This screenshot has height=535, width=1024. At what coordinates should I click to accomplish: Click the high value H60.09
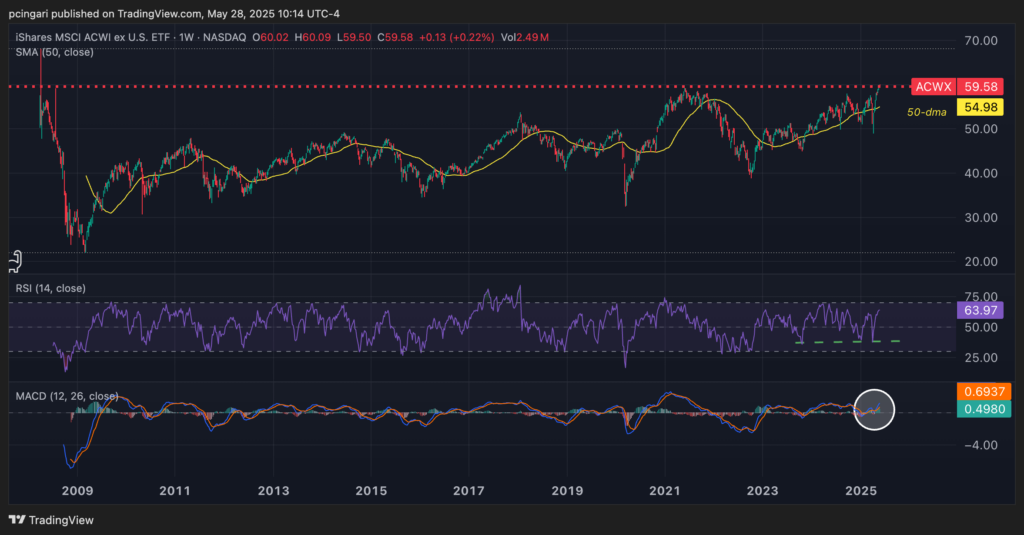tap(313, 37)
